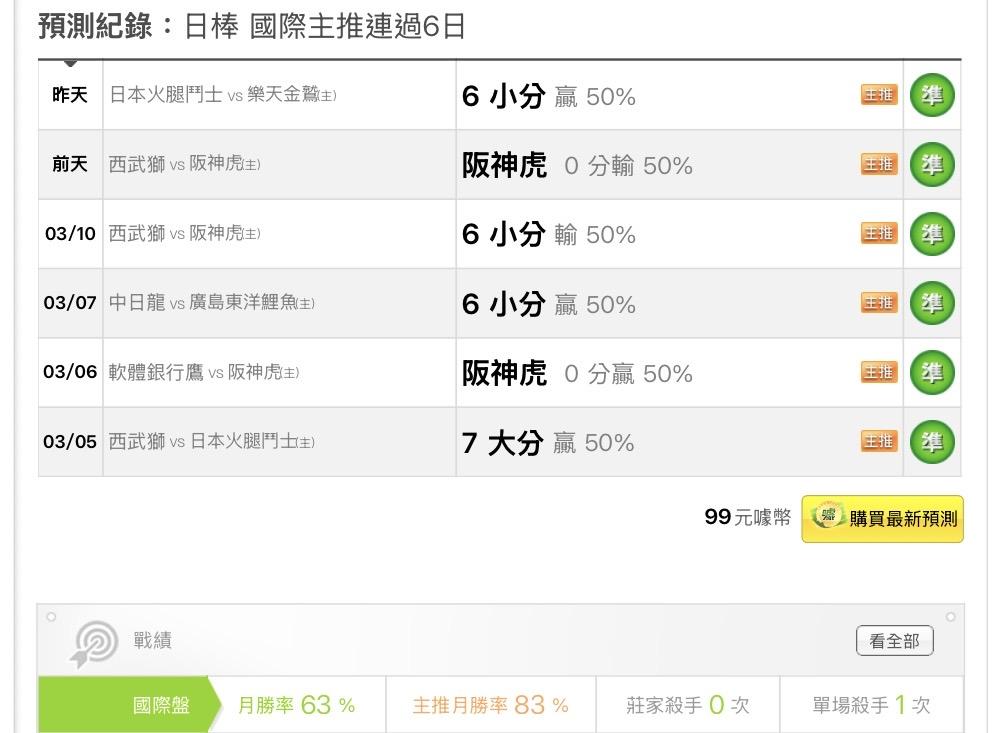This screenshot has width=1000, height=733.
Task: Select the 國際盤 tab
Action: 161,705
